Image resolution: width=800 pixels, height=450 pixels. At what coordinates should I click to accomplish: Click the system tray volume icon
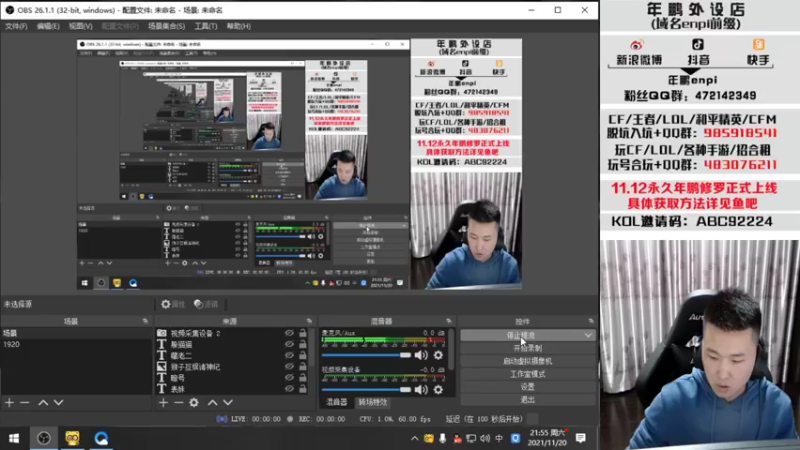click(x=485, y=438)
